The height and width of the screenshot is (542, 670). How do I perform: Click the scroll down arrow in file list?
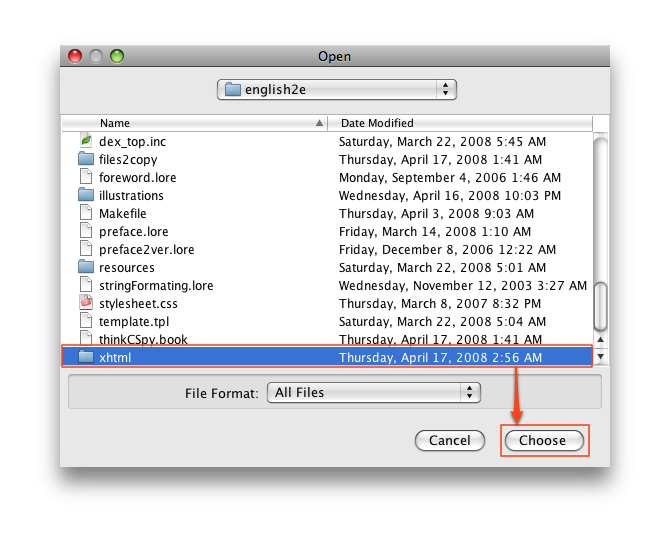click(600, 357)
